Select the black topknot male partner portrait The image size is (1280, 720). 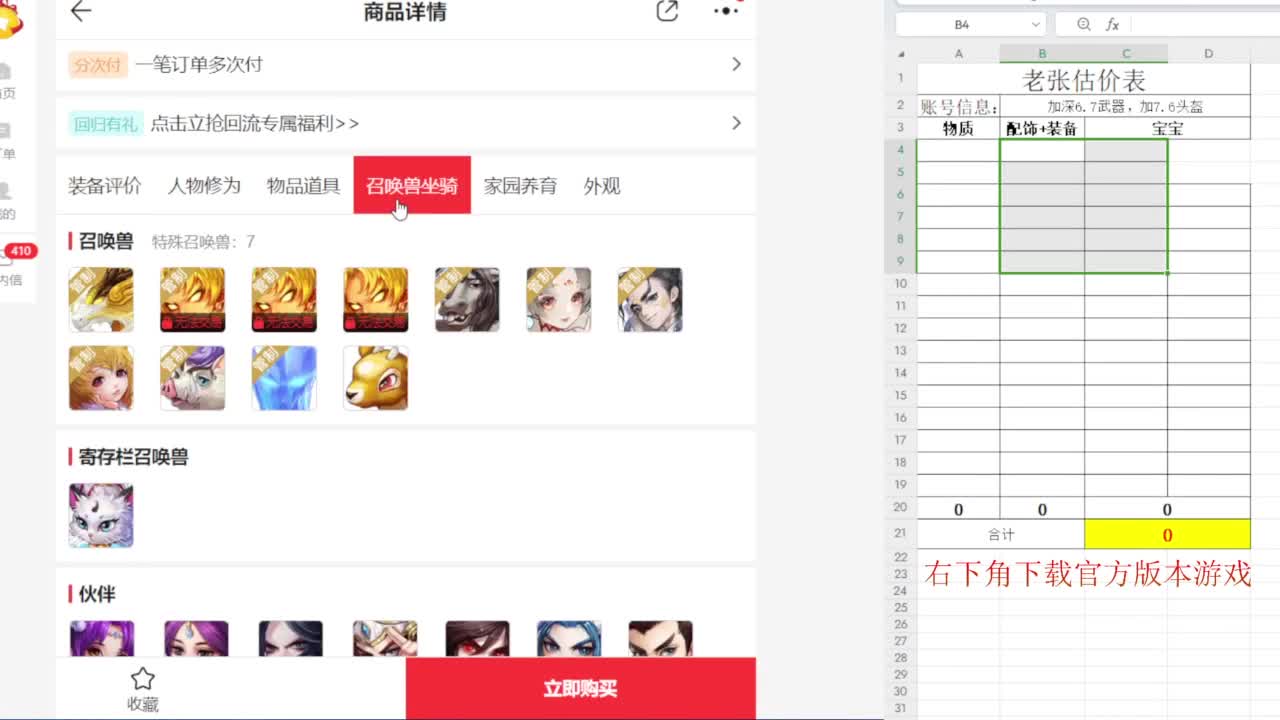(x=660, y=639)
